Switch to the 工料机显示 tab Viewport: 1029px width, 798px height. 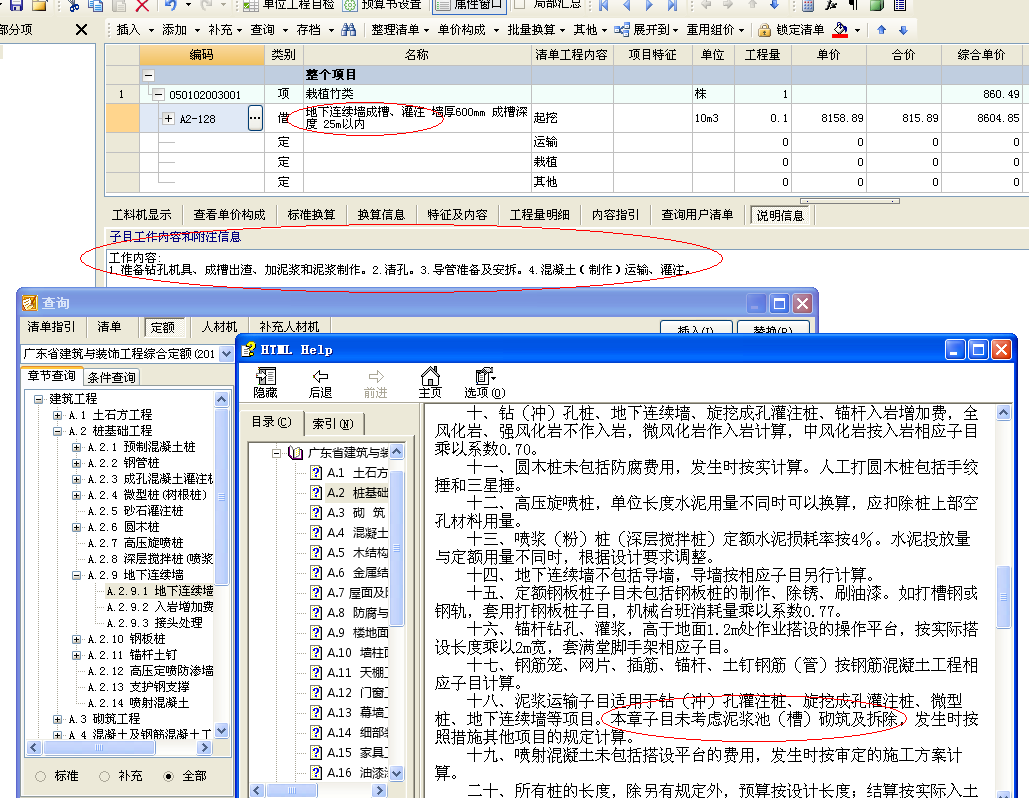141,215
